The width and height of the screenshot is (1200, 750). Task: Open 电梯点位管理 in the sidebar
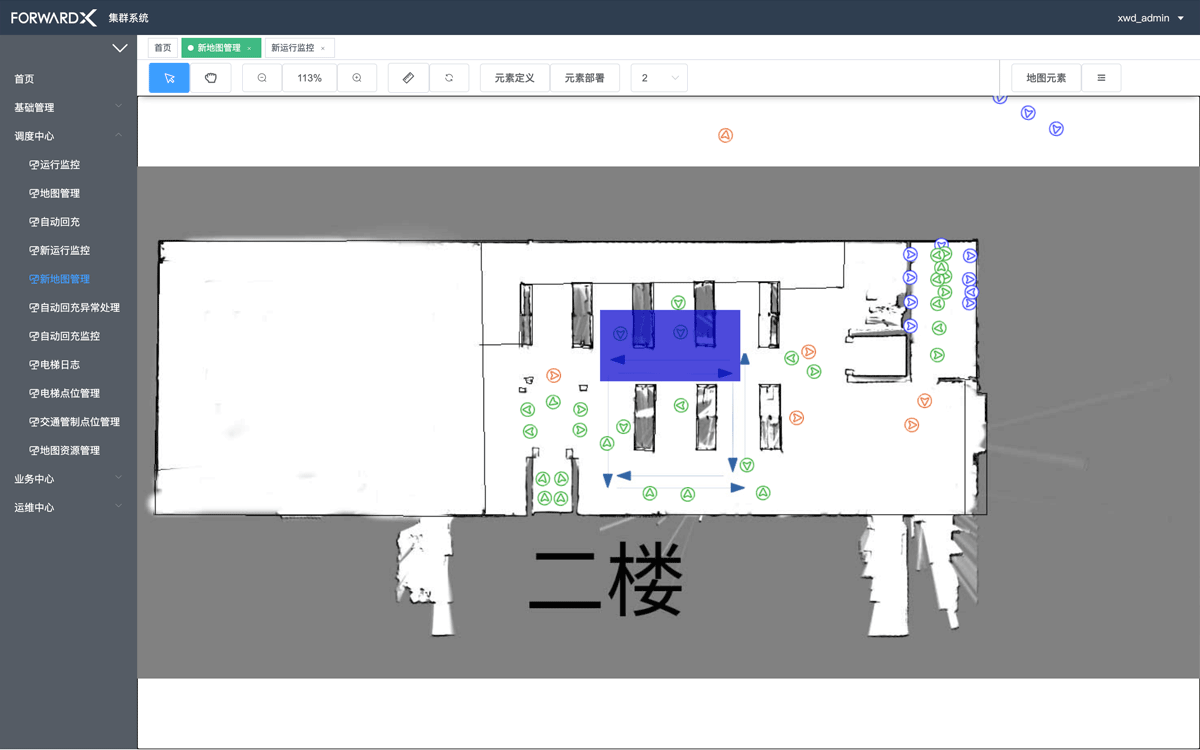(x=68, y=393)
